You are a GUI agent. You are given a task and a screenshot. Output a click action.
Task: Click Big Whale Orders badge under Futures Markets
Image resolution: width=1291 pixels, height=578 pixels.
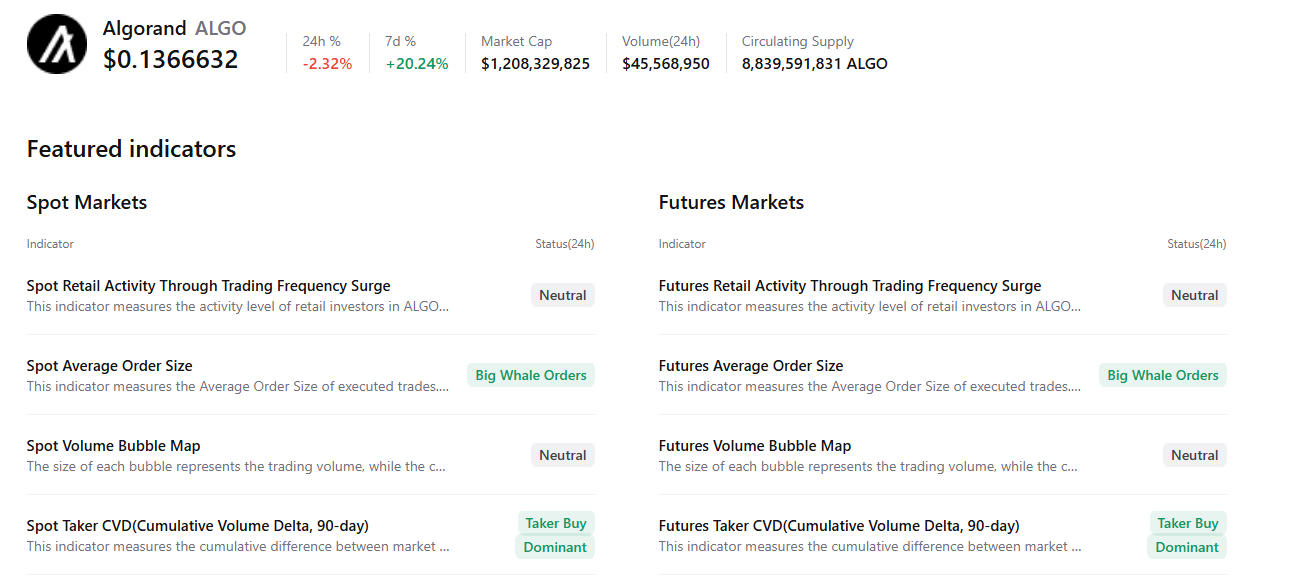tap(1162, 375)
